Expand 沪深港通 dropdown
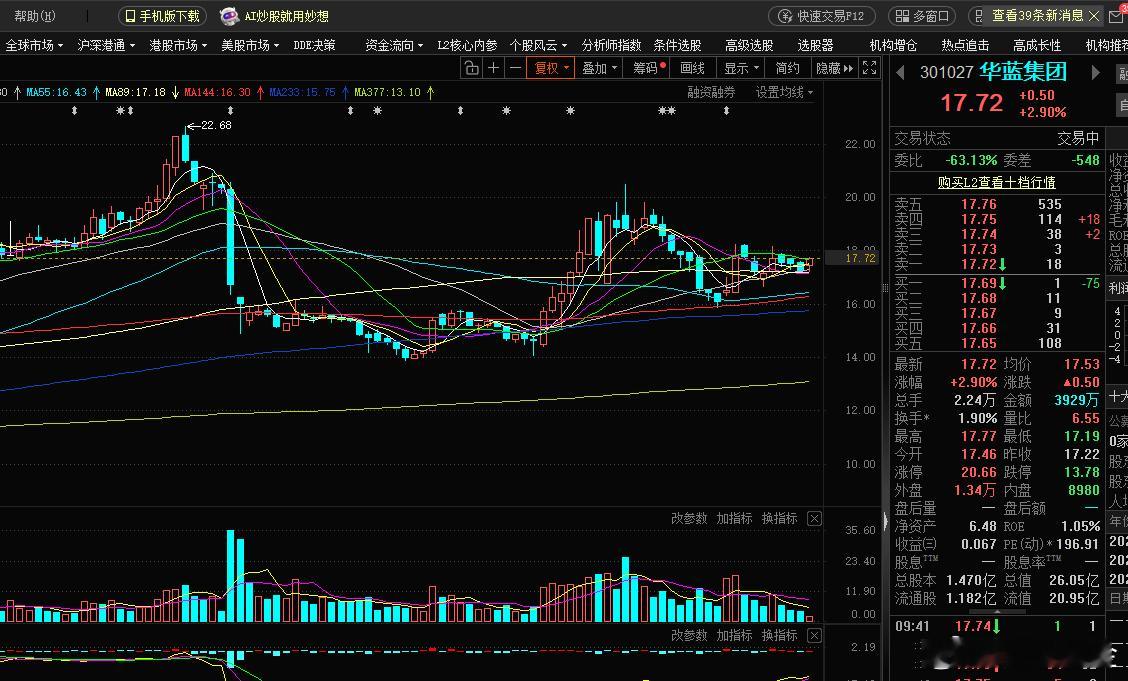This screenshot has height=681, width=1128. coord(106,45)
